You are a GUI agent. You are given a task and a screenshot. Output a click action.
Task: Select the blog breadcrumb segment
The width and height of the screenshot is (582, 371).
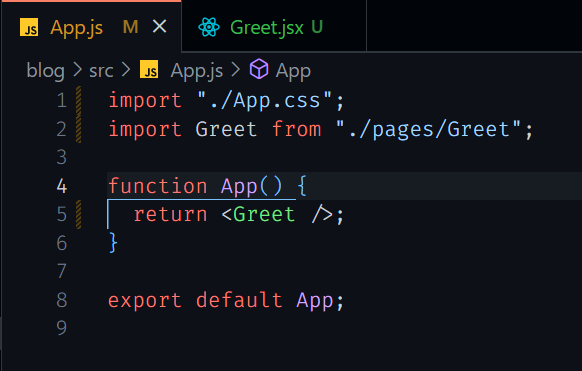pyautogui.click(x=45, y=70)
